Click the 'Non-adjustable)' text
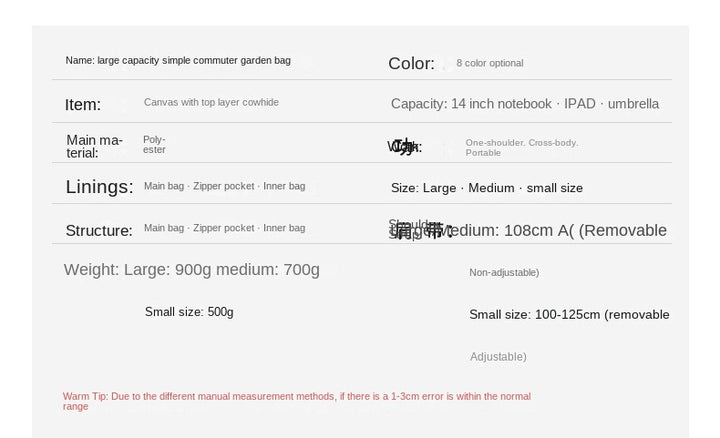This screenshot has height=438, width=720. (x=504, y=273)
